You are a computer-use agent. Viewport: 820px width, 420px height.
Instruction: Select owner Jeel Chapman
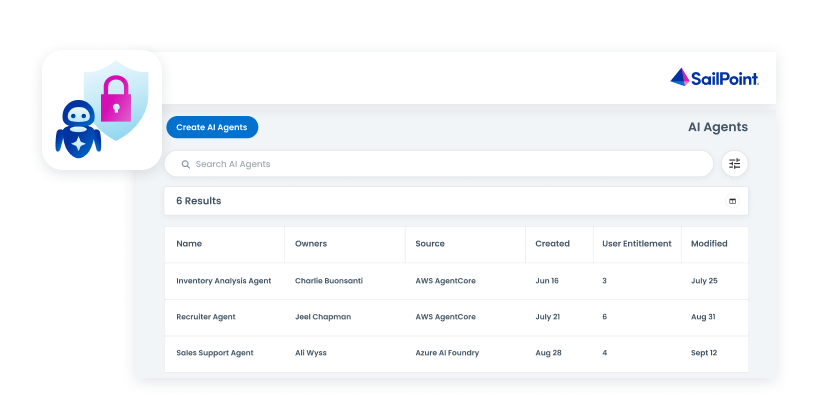(323, 317)
